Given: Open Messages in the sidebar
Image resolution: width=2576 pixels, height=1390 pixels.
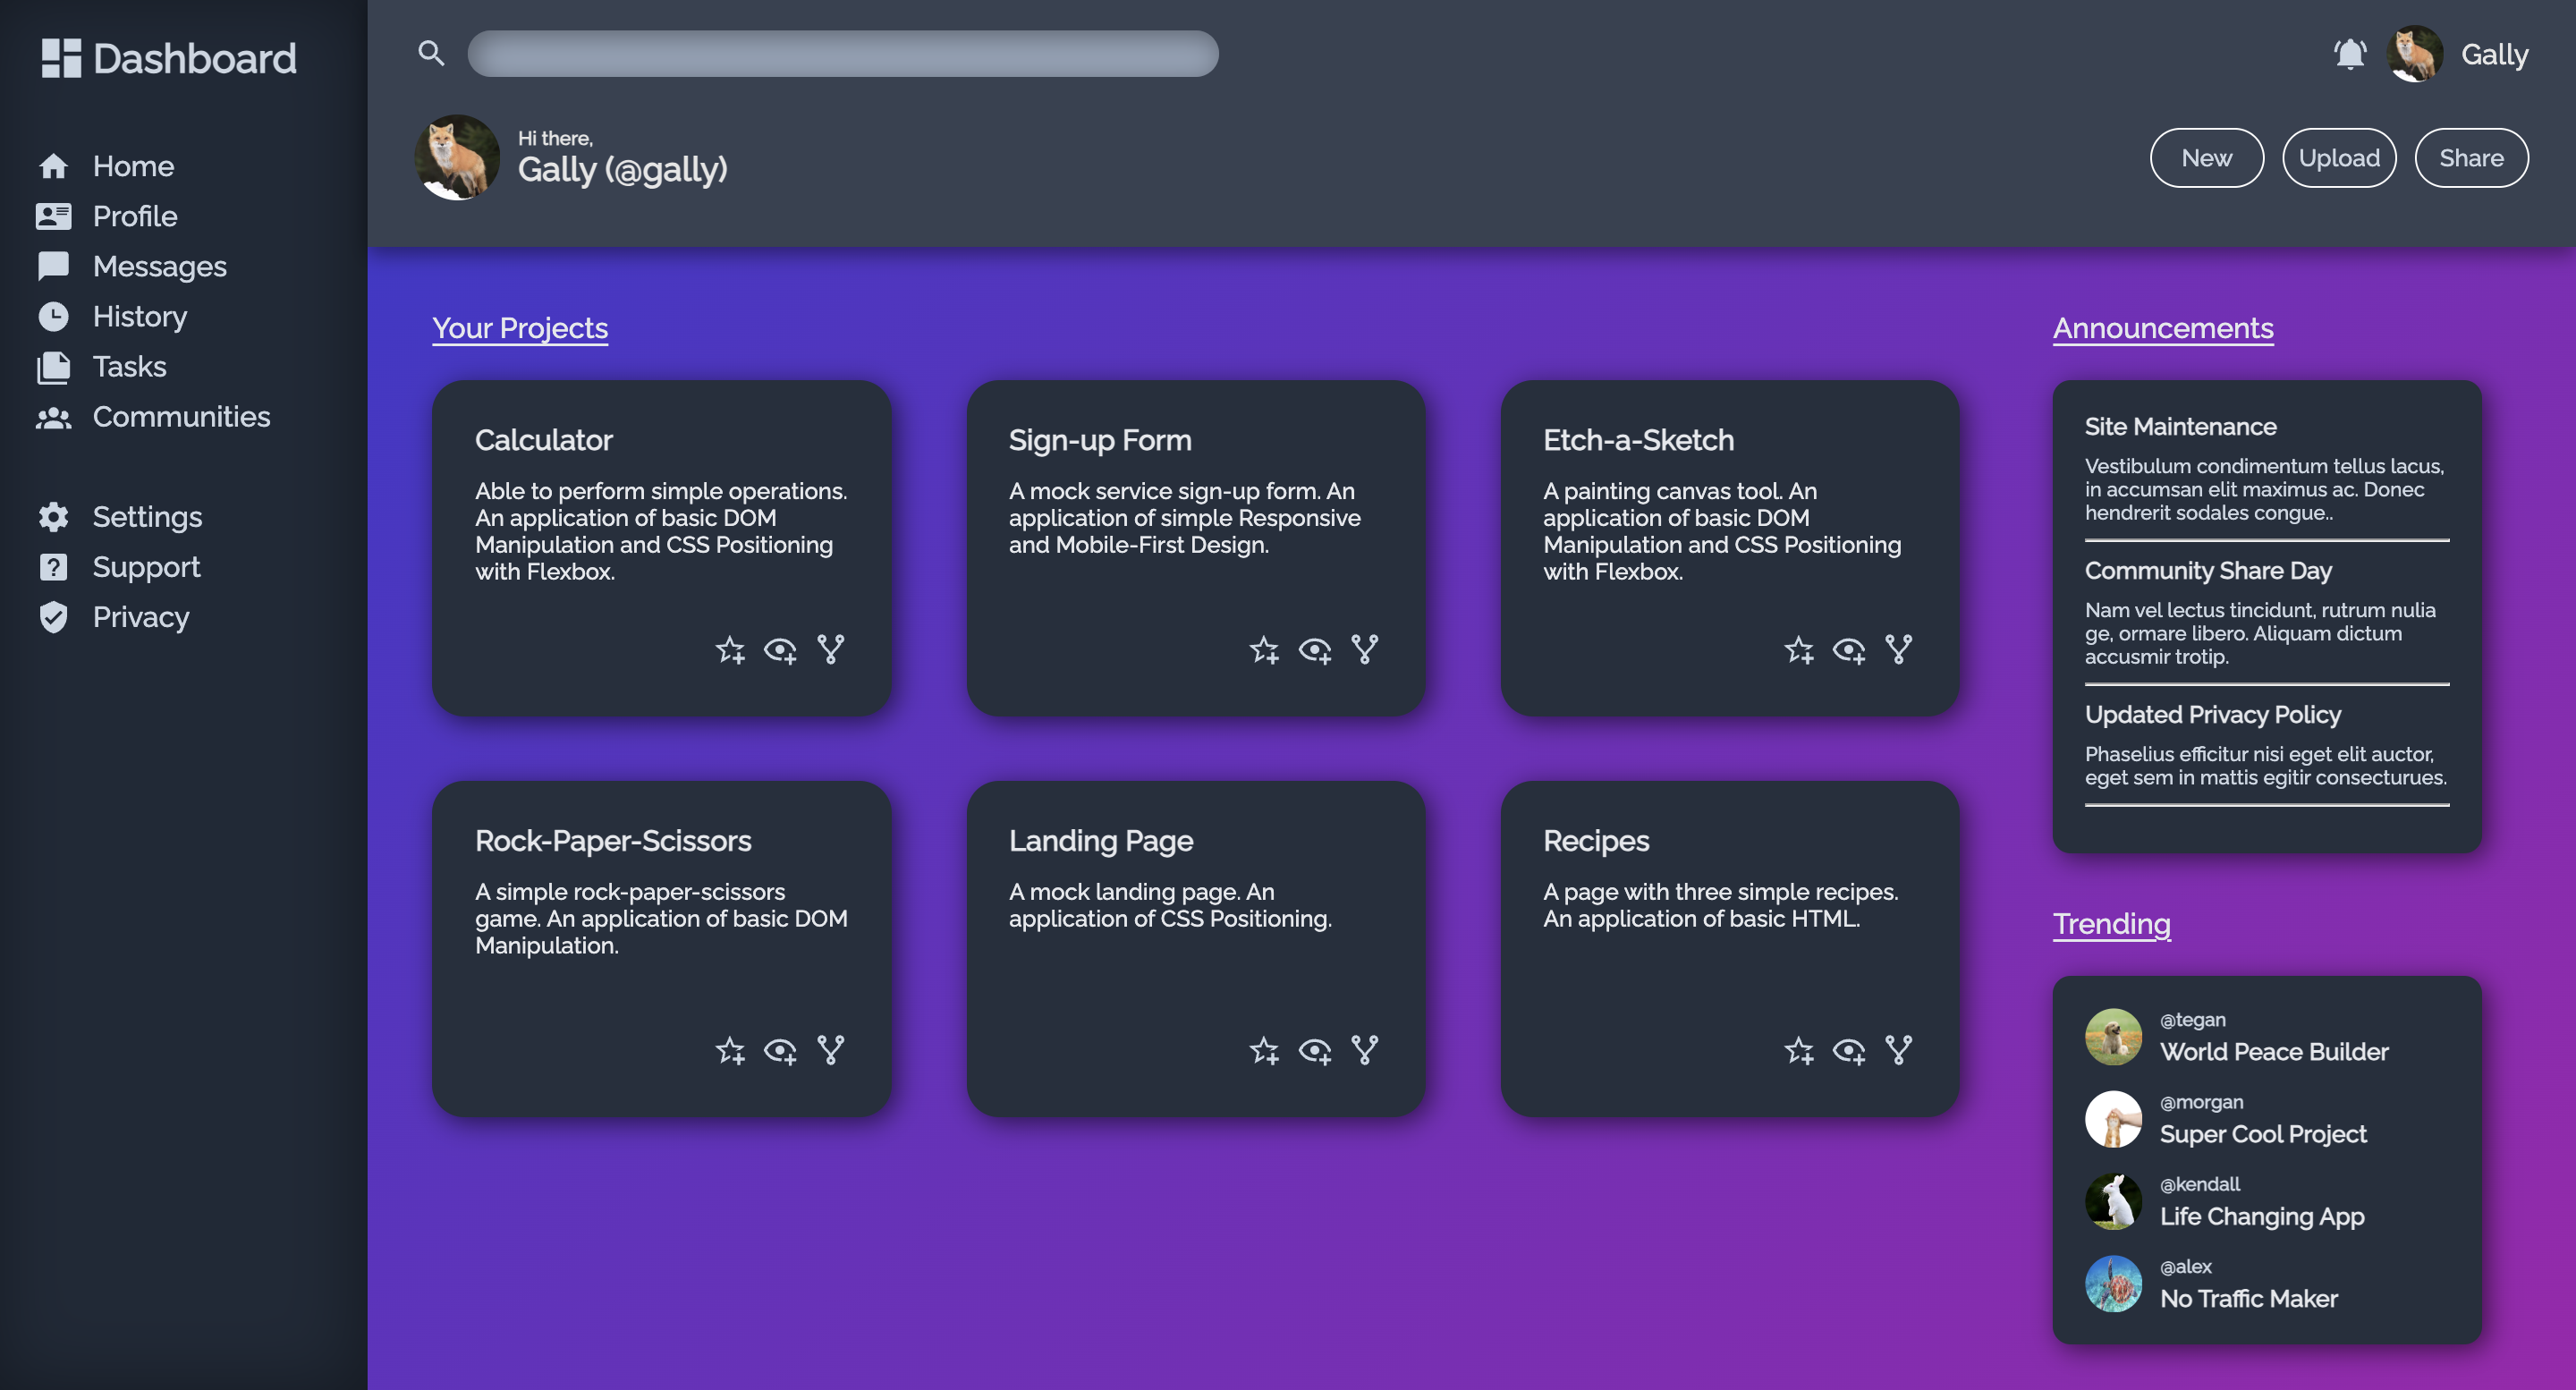Looking at the screenshot, I should tap(159, 266).
